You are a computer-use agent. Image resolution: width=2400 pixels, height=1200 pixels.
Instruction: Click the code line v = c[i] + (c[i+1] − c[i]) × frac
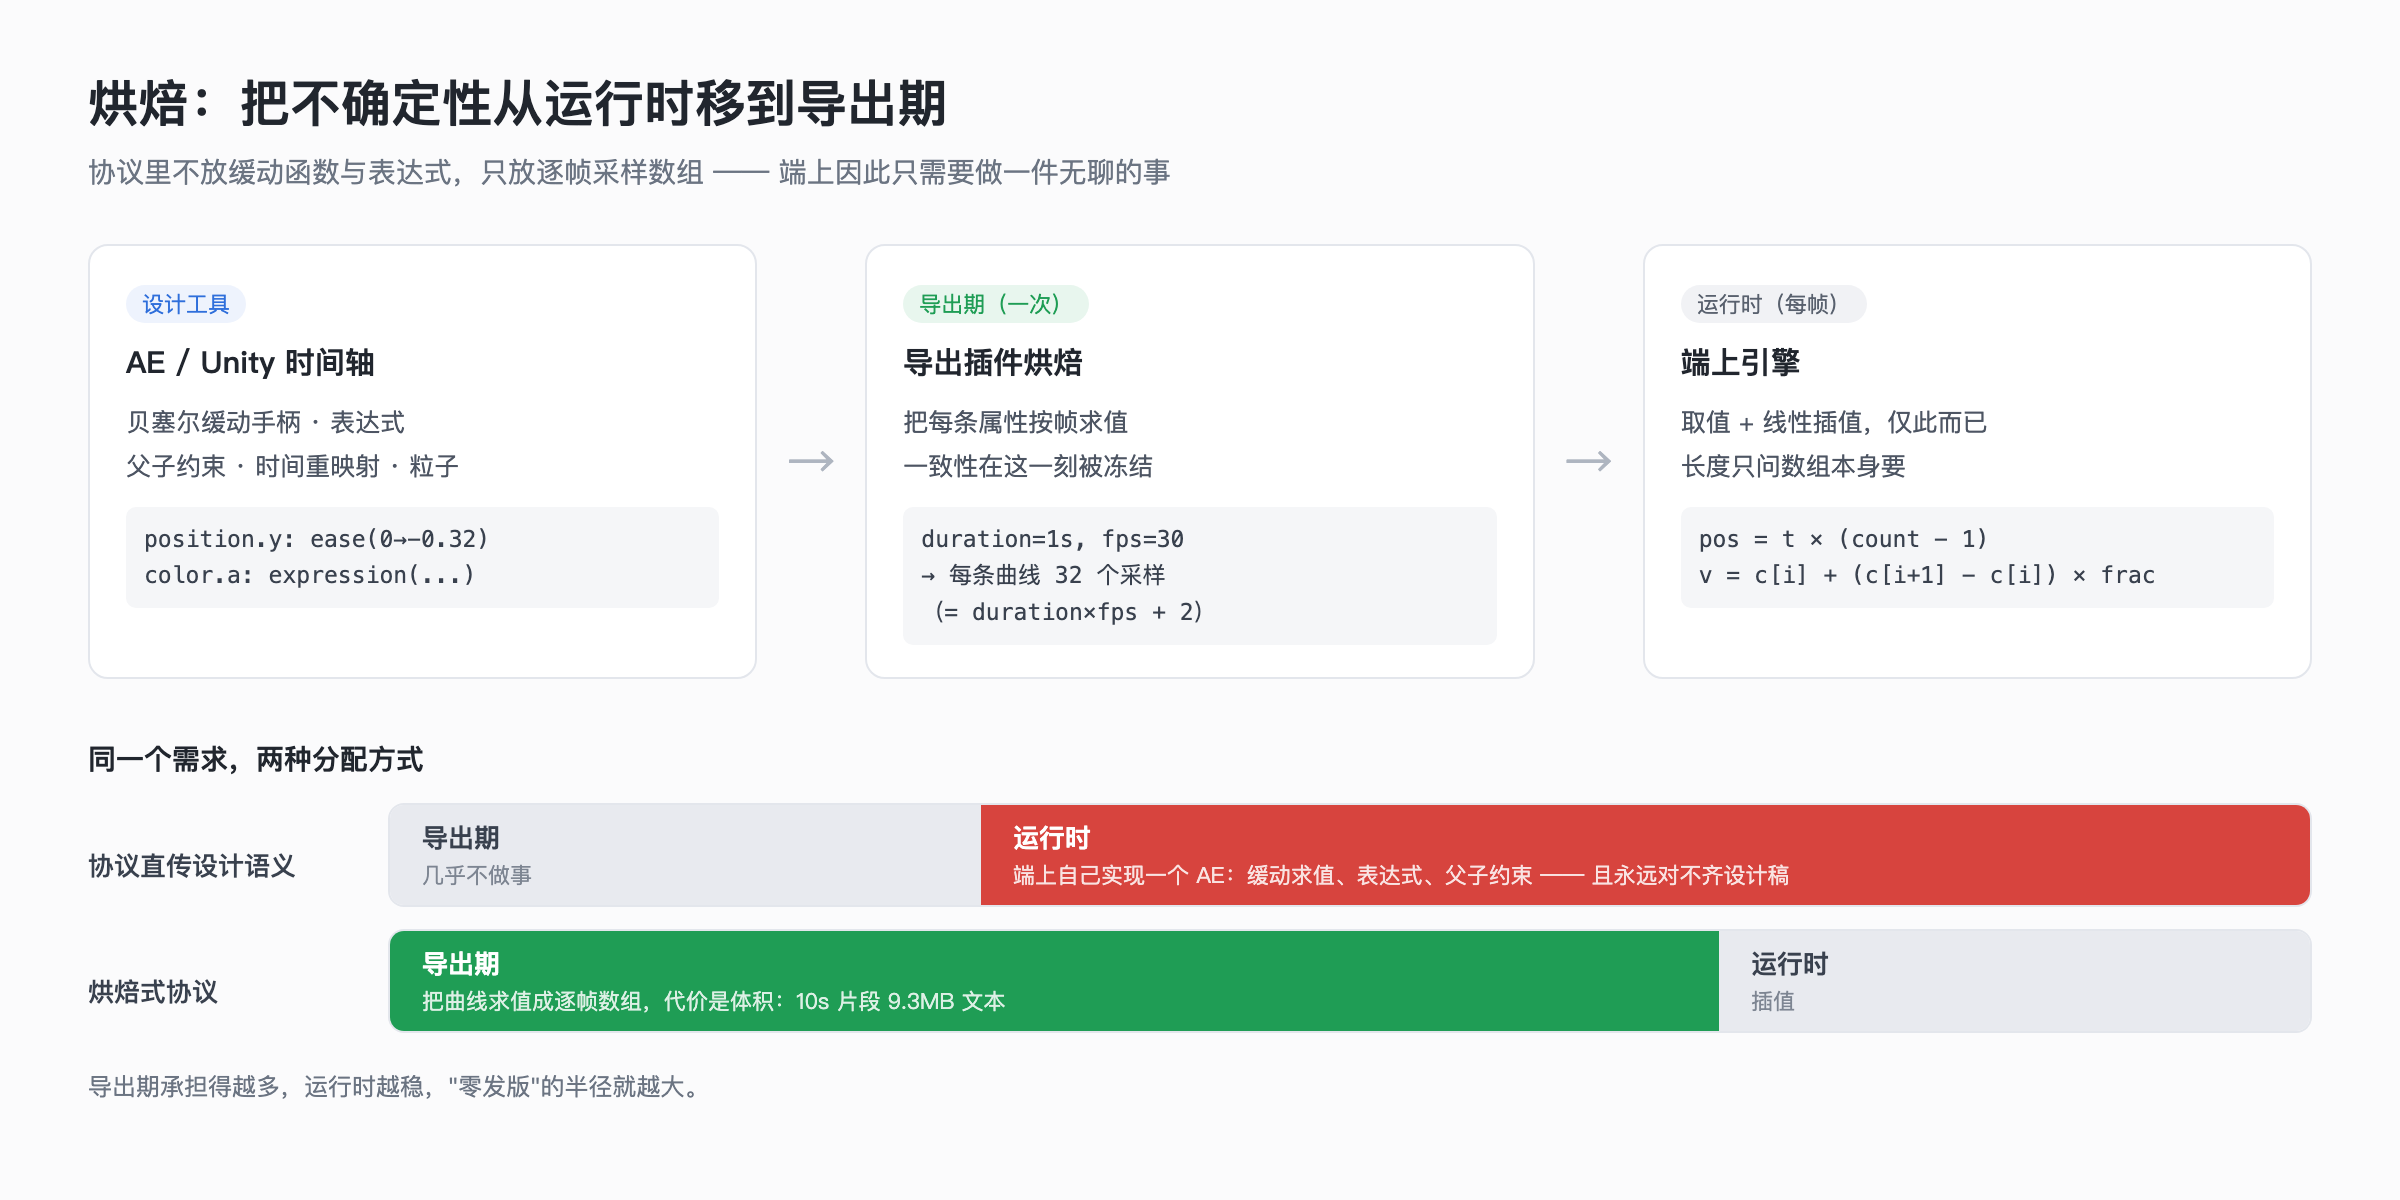click(x=1927, y=575)
